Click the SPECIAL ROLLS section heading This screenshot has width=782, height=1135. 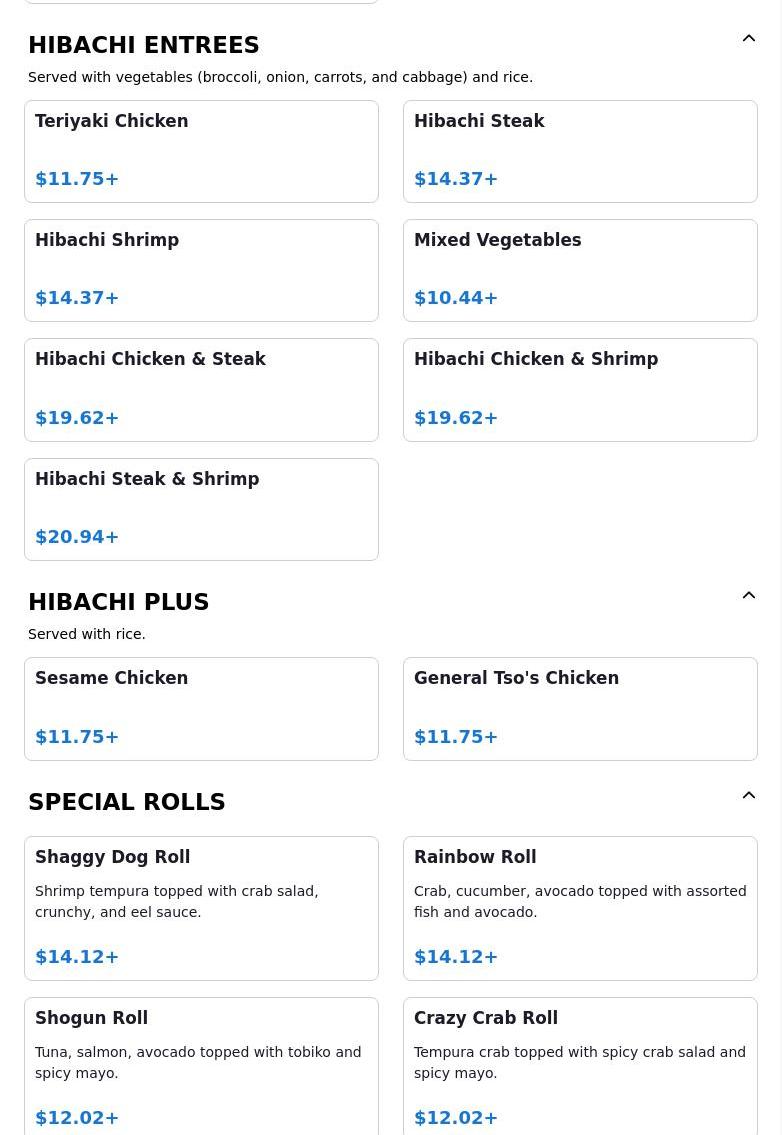coord(126,802)
